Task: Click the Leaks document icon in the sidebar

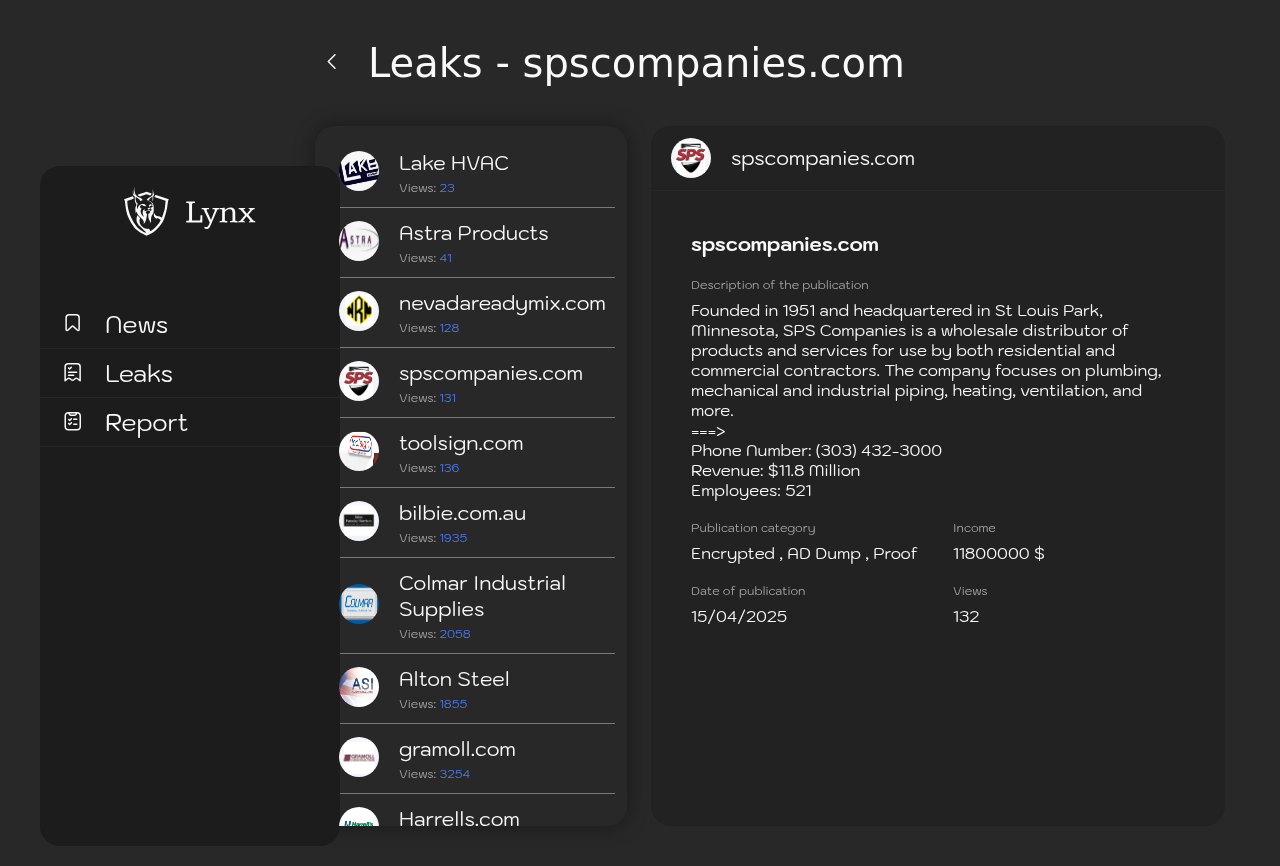Action: point(73,372)
